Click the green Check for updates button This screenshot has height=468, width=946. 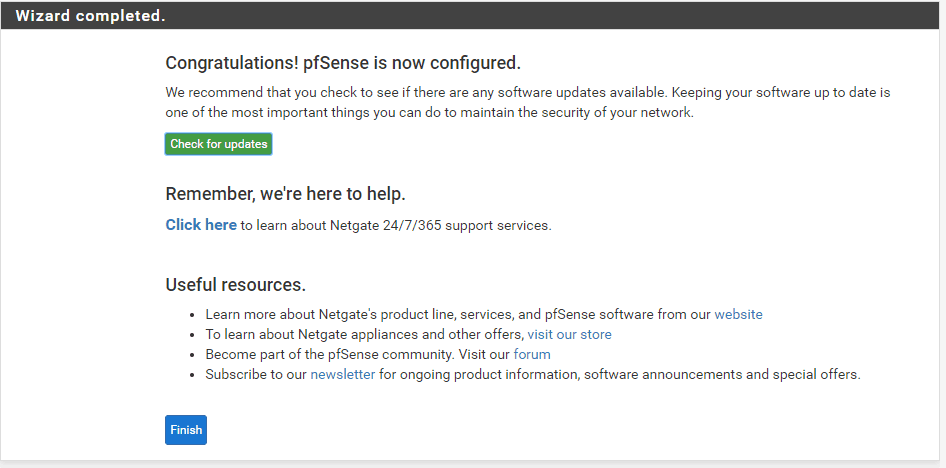point(218,144)
